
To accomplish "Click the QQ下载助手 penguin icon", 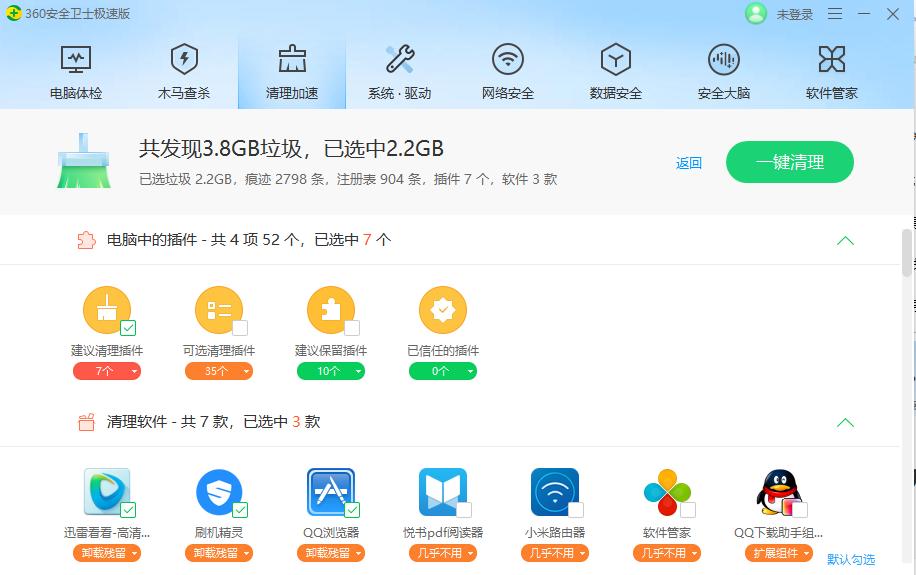I will click(x=779, y=491).
